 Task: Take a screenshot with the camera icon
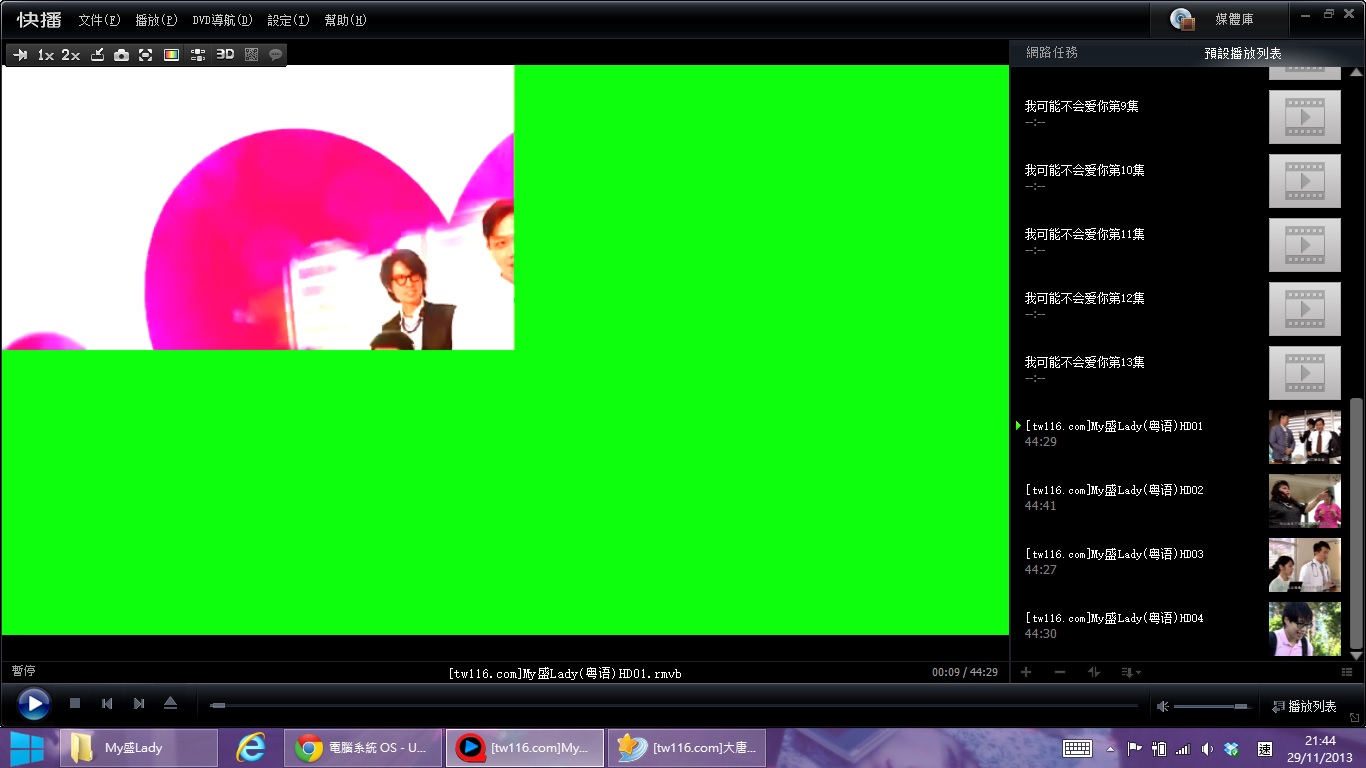[x=121, y=55]
